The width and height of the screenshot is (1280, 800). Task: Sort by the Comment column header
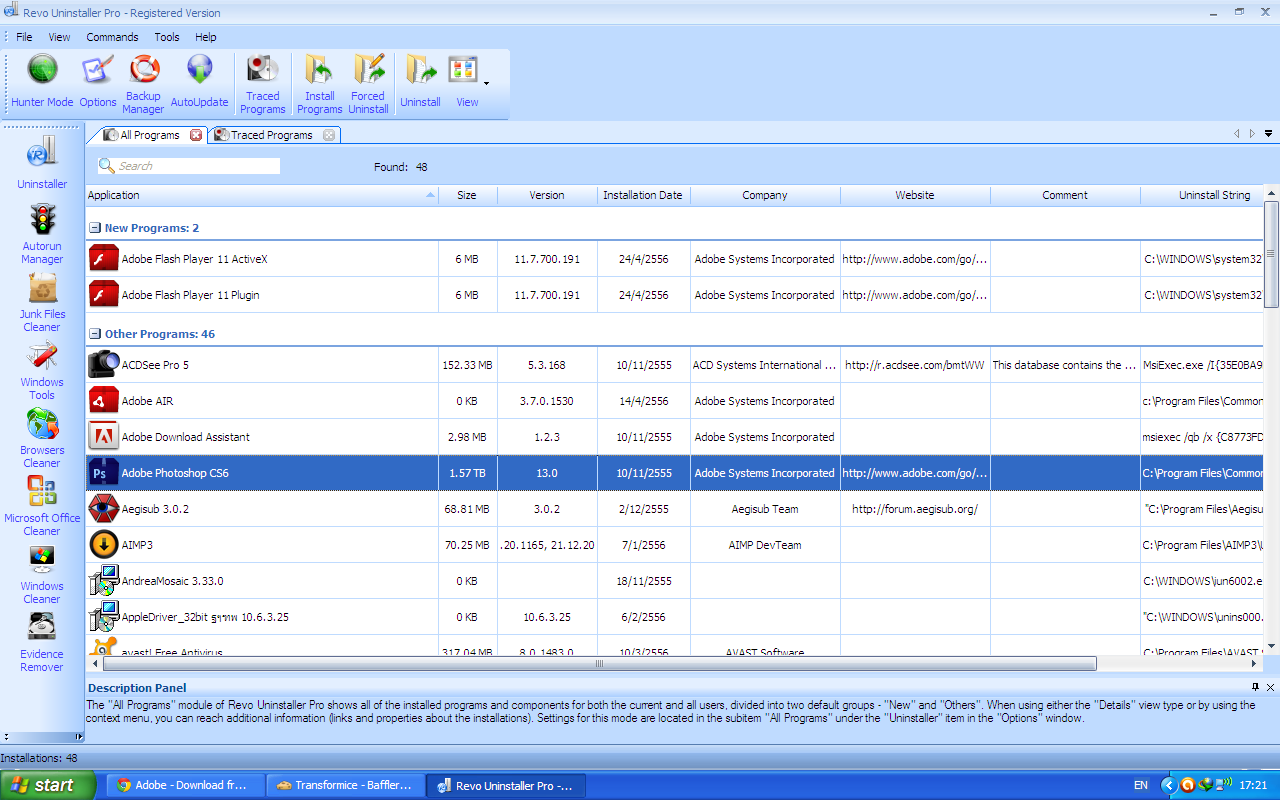1065,195
